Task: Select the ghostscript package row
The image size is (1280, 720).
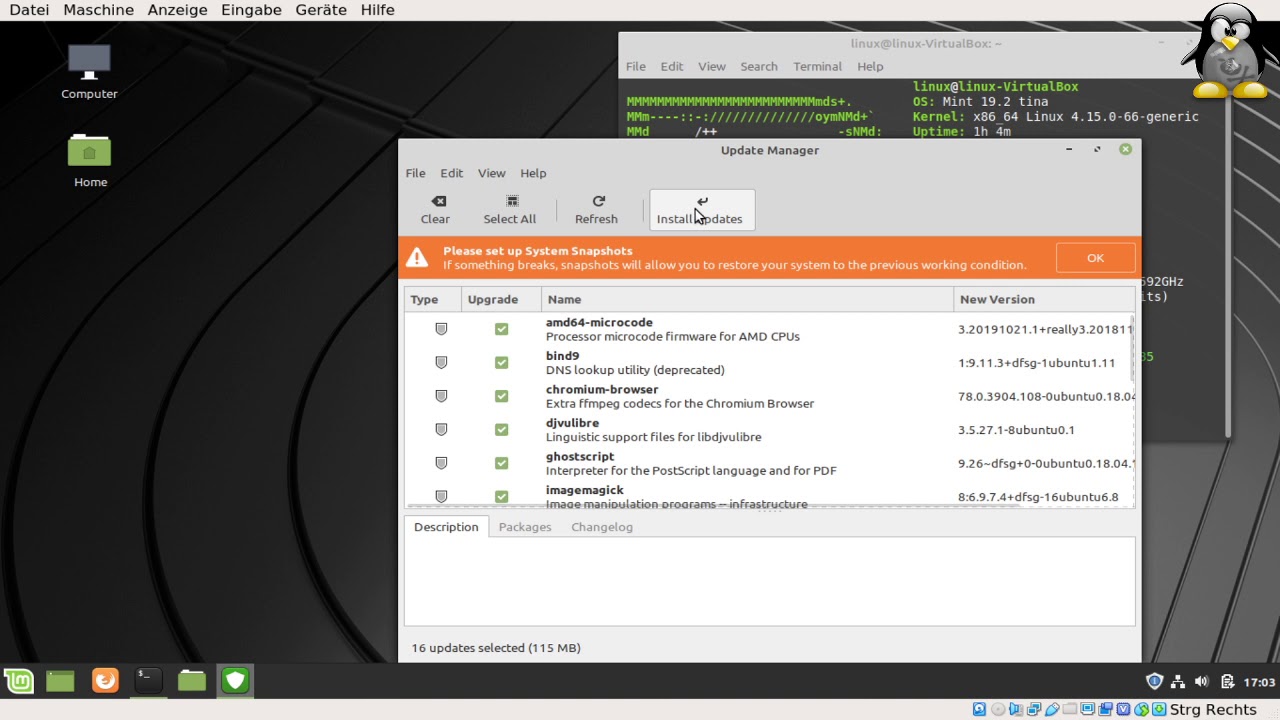Action: click(769, 463)
